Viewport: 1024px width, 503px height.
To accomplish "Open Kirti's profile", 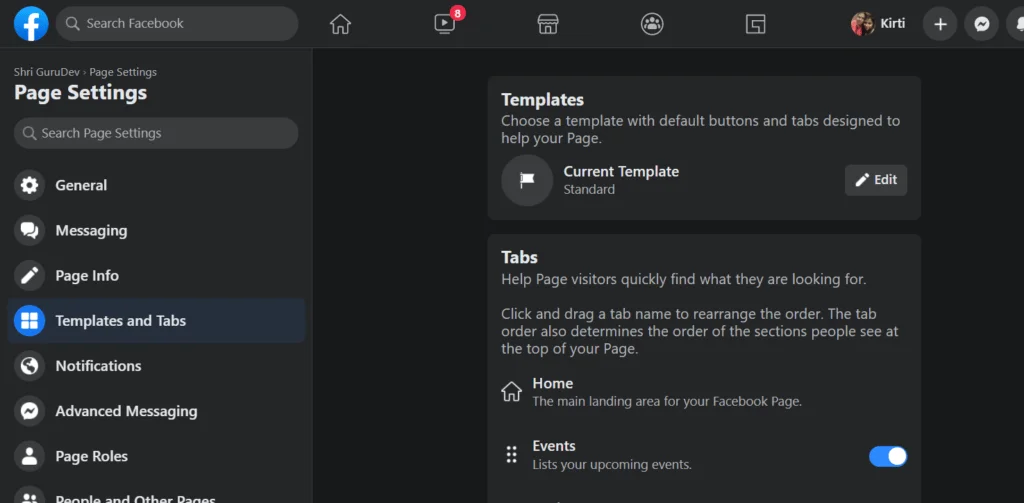I will 878,24.
